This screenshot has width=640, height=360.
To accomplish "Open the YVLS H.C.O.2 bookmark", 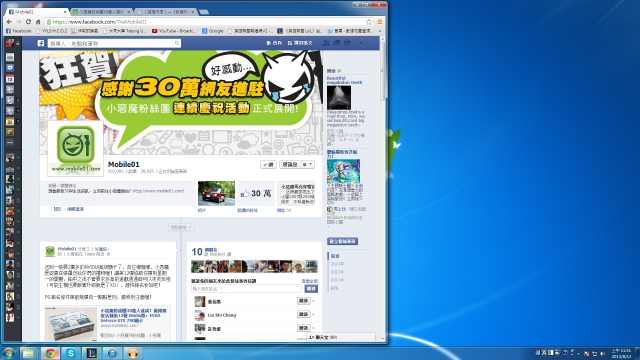I will [52, 31].
